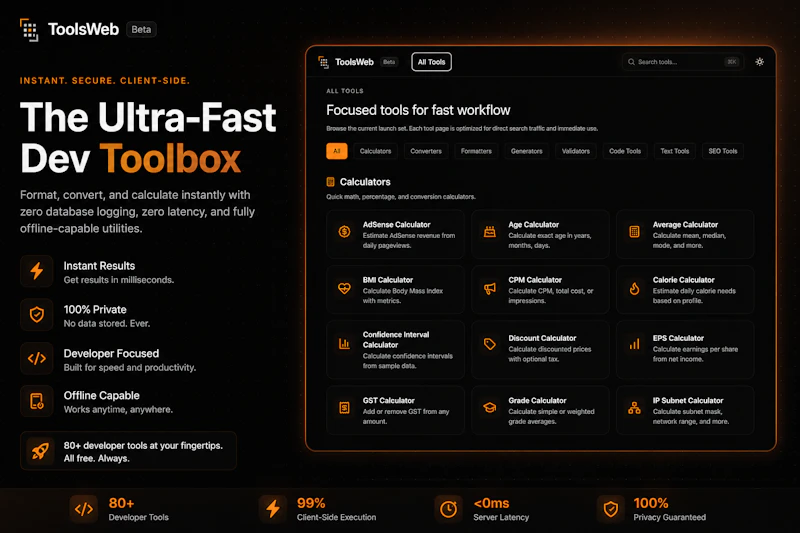
Task: Focus the Search tools input field
Action: pos(682,62)
